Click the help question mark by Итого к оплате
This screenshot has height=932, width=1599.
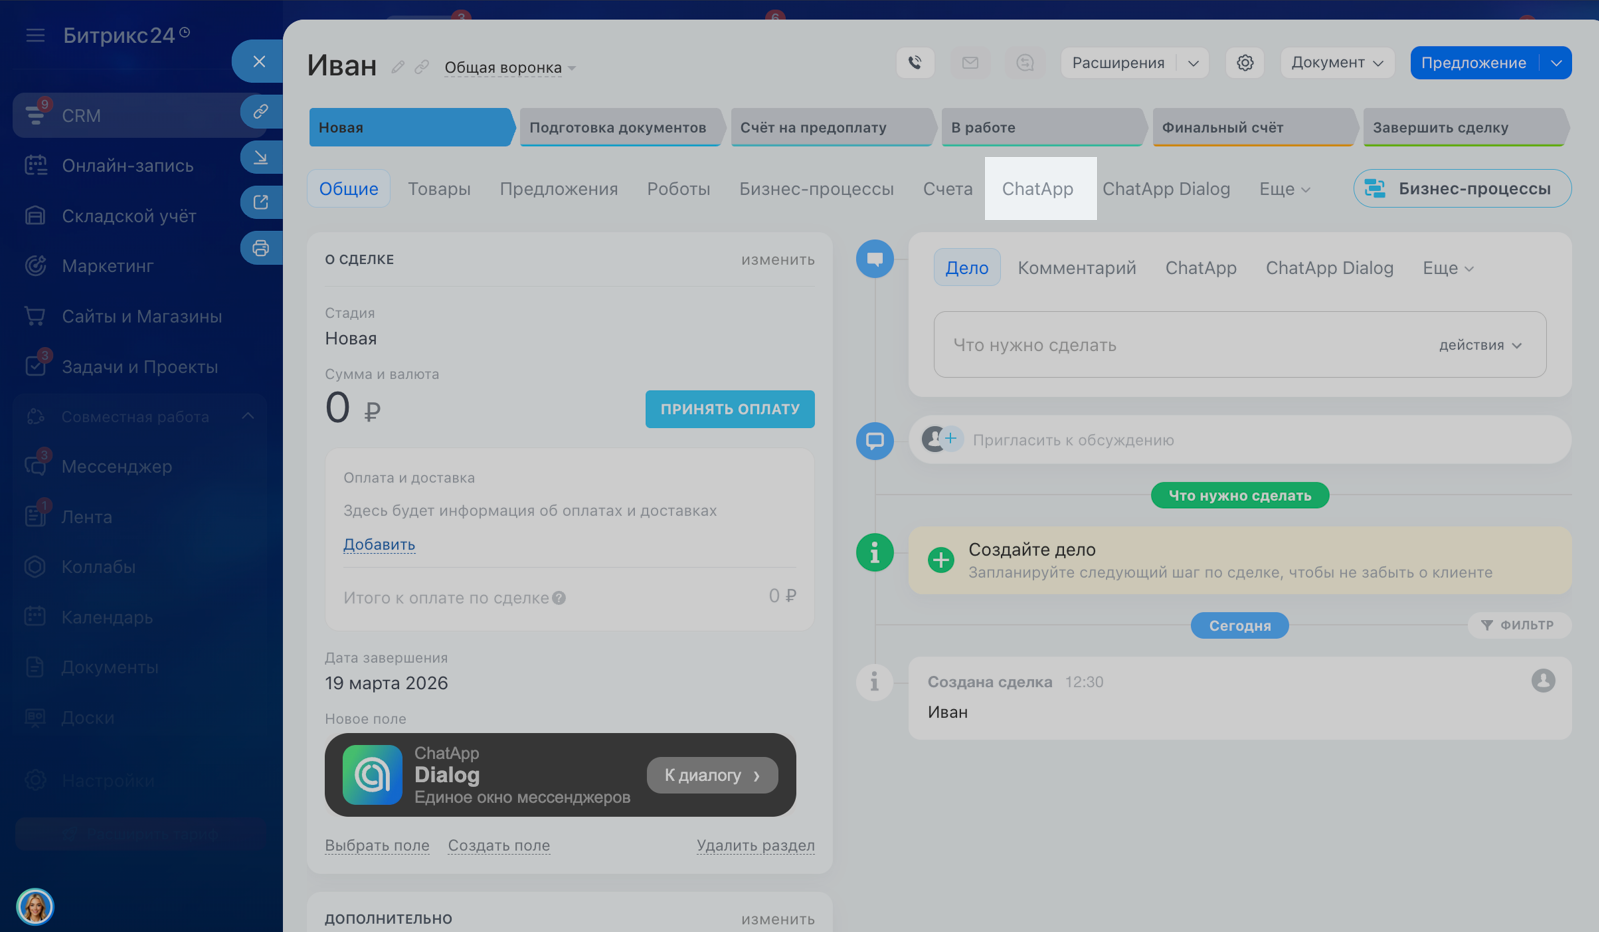pos(559,598)
